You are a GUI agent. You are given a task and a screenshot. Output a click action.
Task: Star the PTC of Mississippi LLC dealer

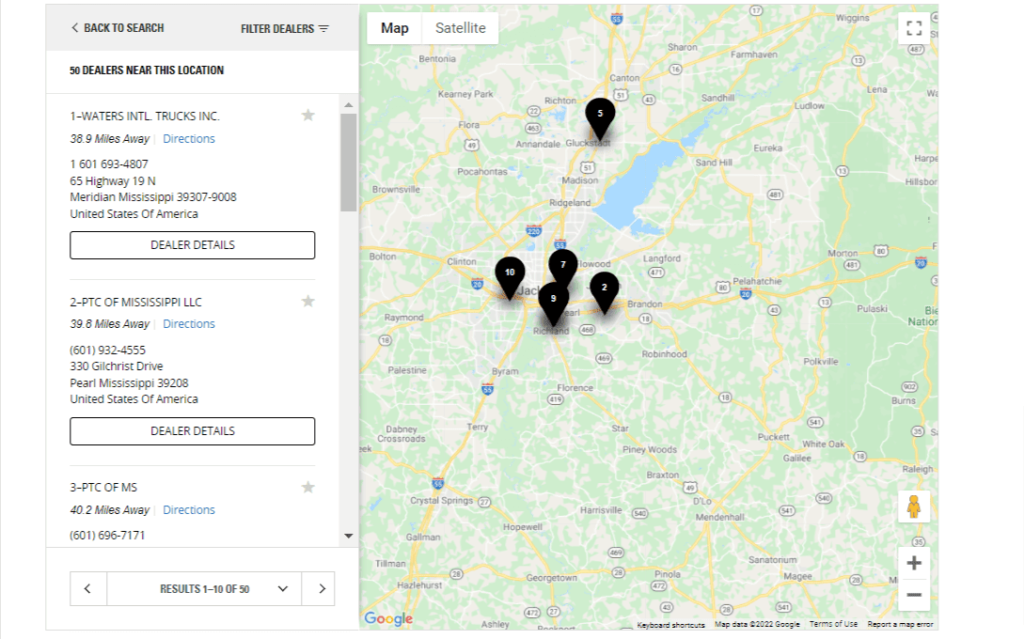pyautogui.click(x=308, y=302)
